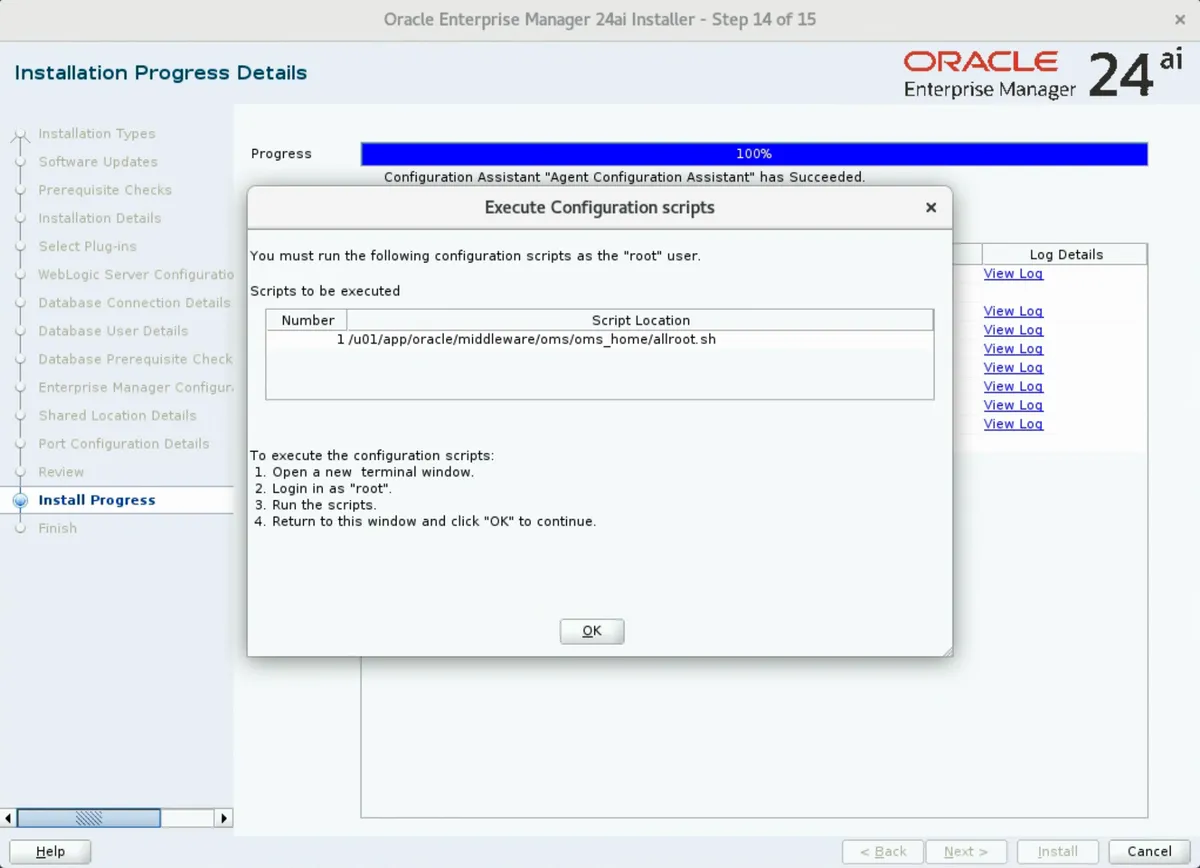
Task: Click OK to continue after running scripts
Action: click(x=591, y=630)
